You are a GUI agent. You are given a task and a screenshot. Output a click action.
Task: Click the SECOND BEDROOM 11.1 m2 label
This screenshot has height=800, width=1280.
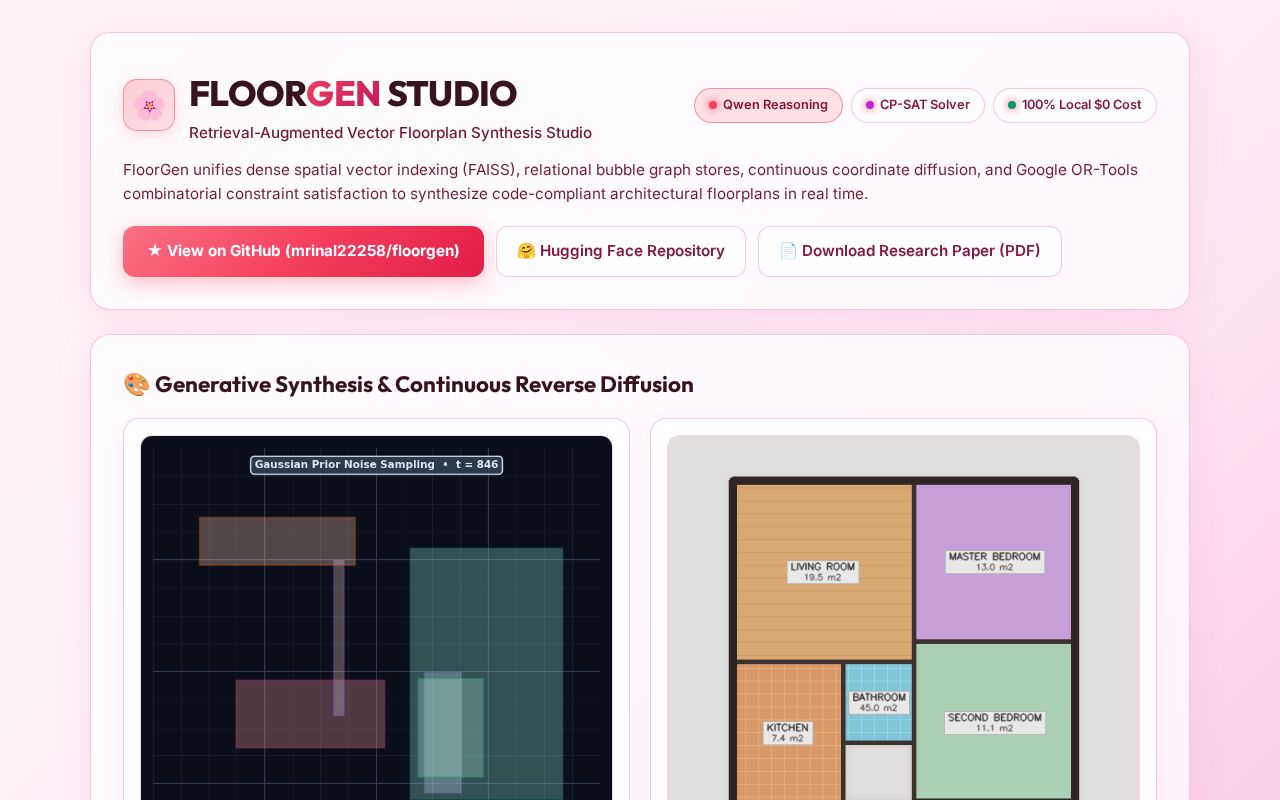click(995, 722)
